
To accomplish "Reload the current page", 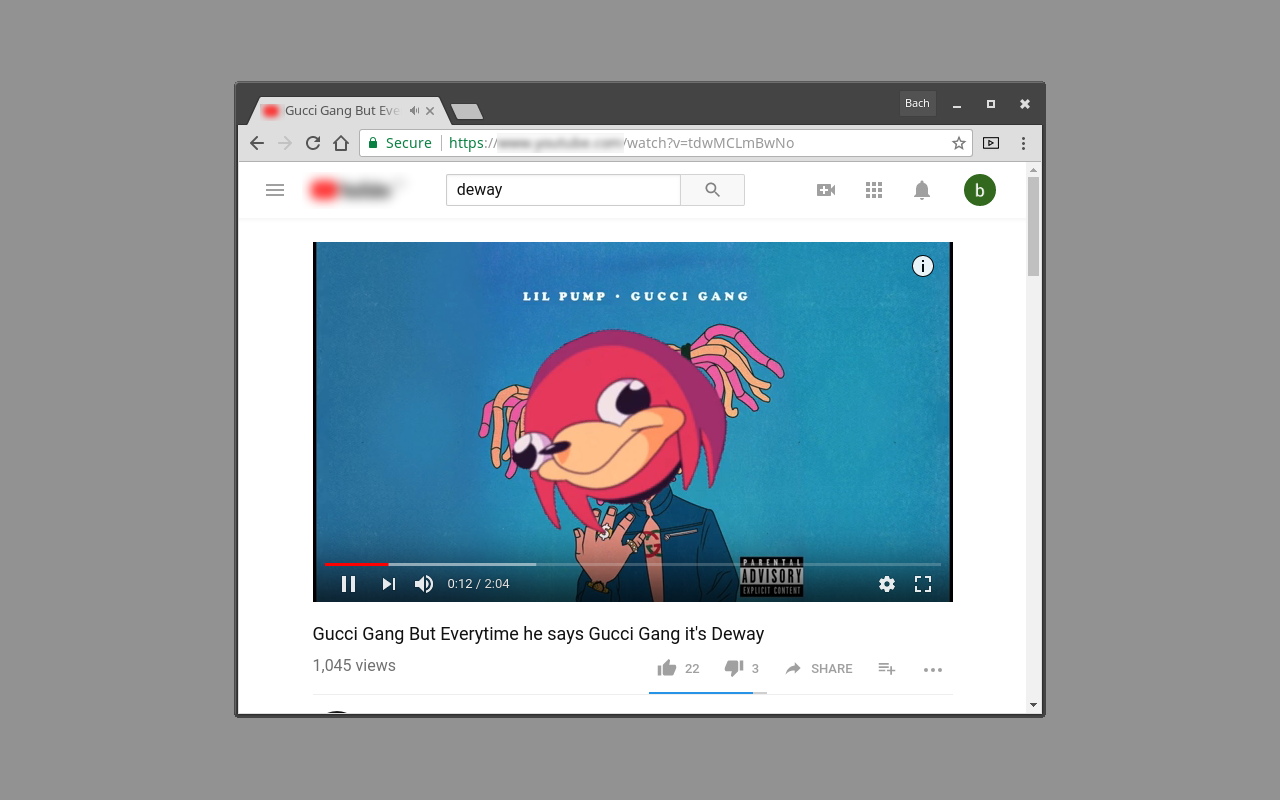I will tap(313, 143).
